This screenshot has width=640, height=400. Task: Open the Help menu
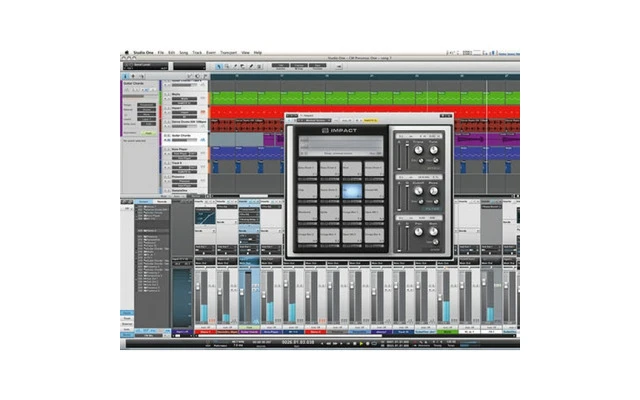(258, 53)
